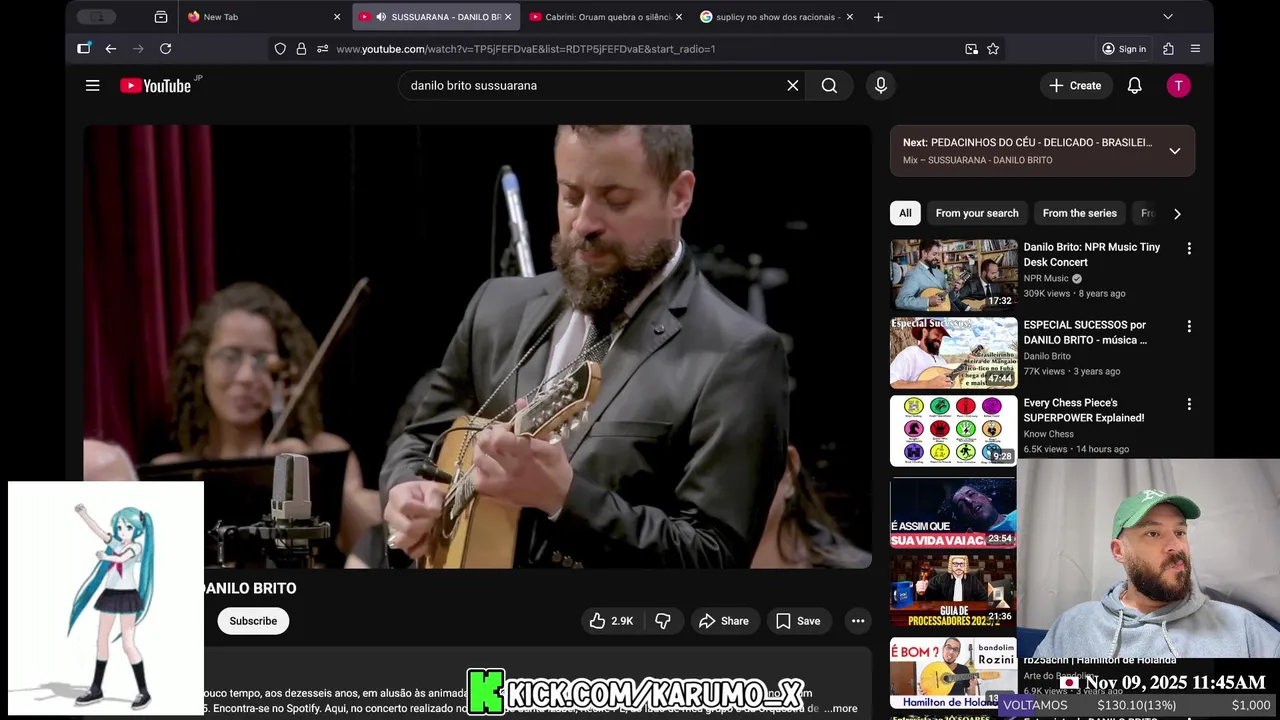Clear the search box text
This screenshot has height=720, width=1280.
tap(792, 86)
